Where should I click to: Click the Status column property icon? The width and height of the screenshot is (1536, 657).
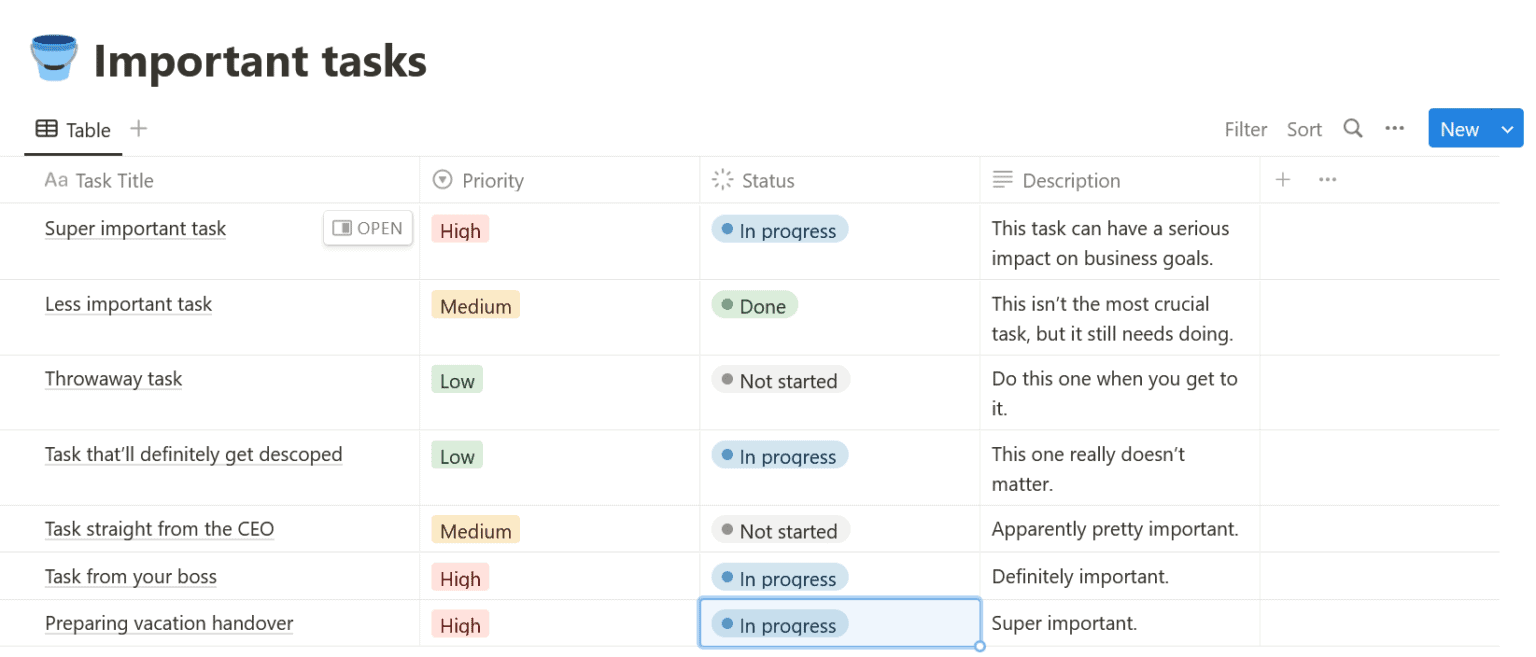pos(722,179)
